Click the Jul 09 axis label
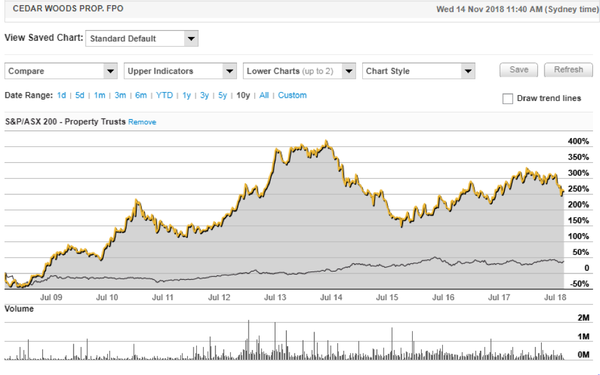This screenshot has height=375, width=600. (51, 297)
